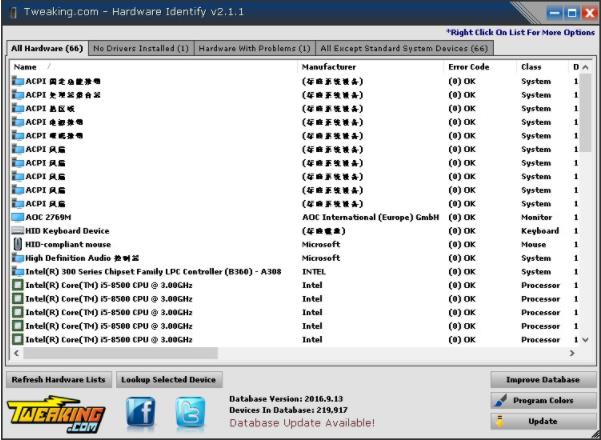Open the Hardware With Problems tab

[254, 47]
